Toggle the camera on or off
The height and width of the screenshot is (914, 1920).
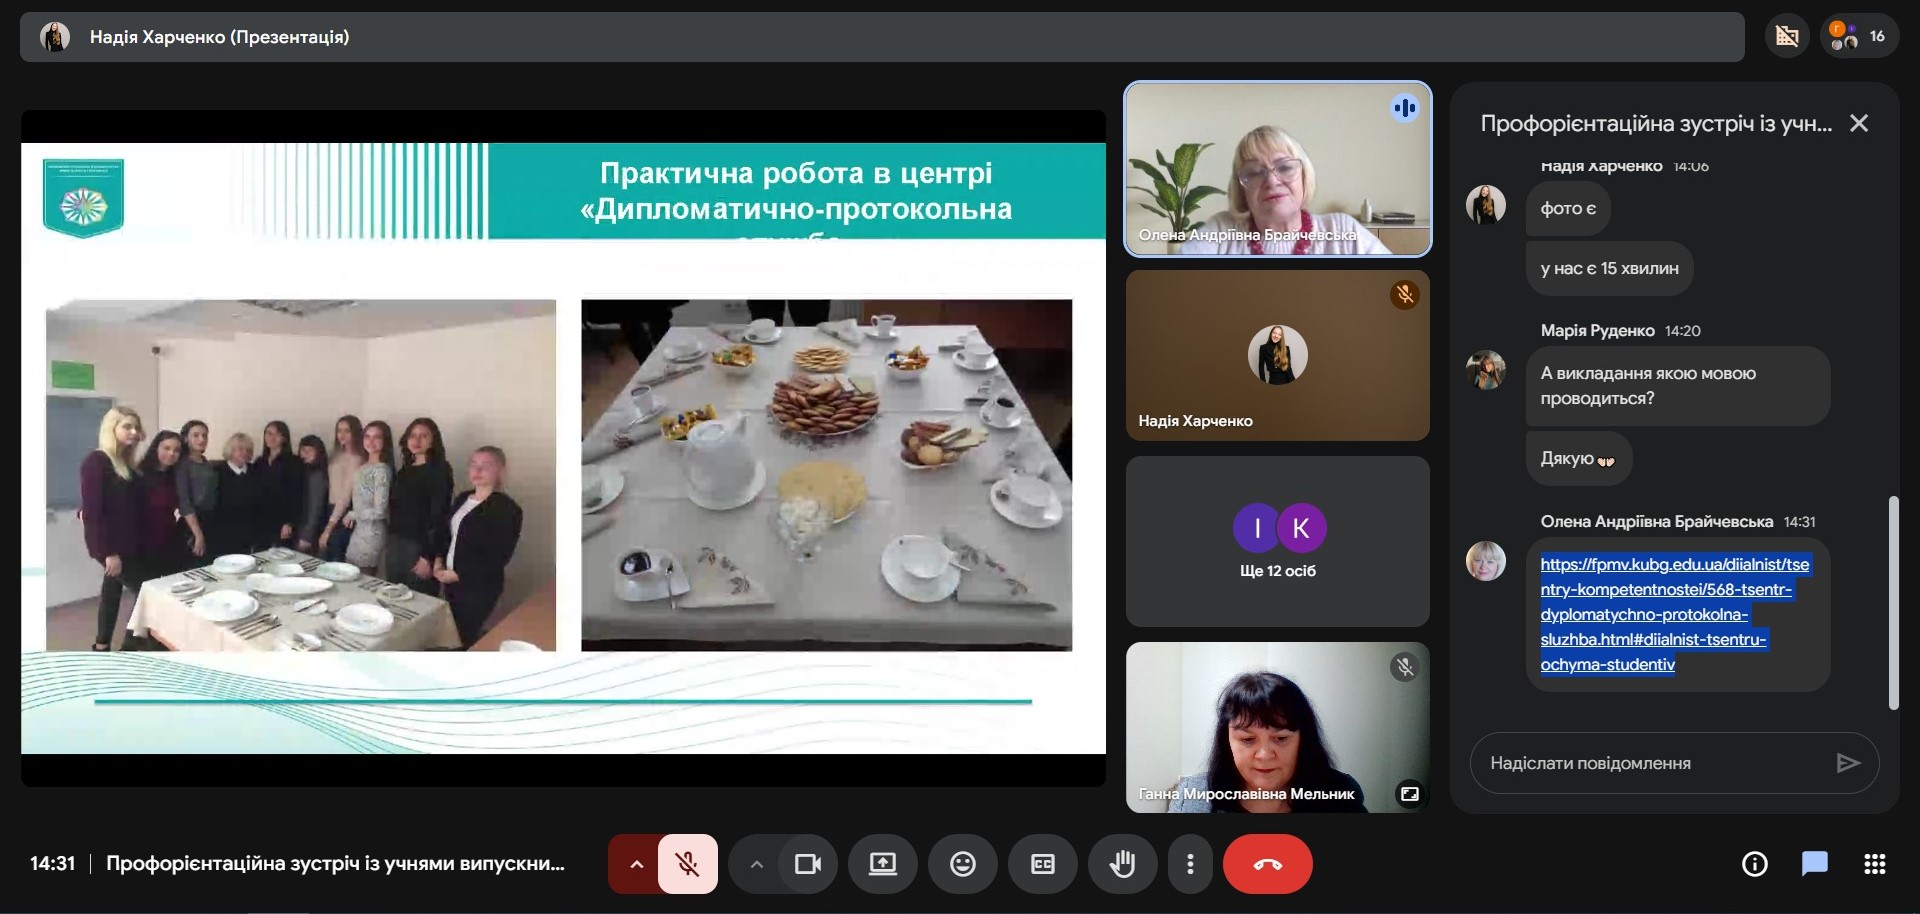coord(807,864)
